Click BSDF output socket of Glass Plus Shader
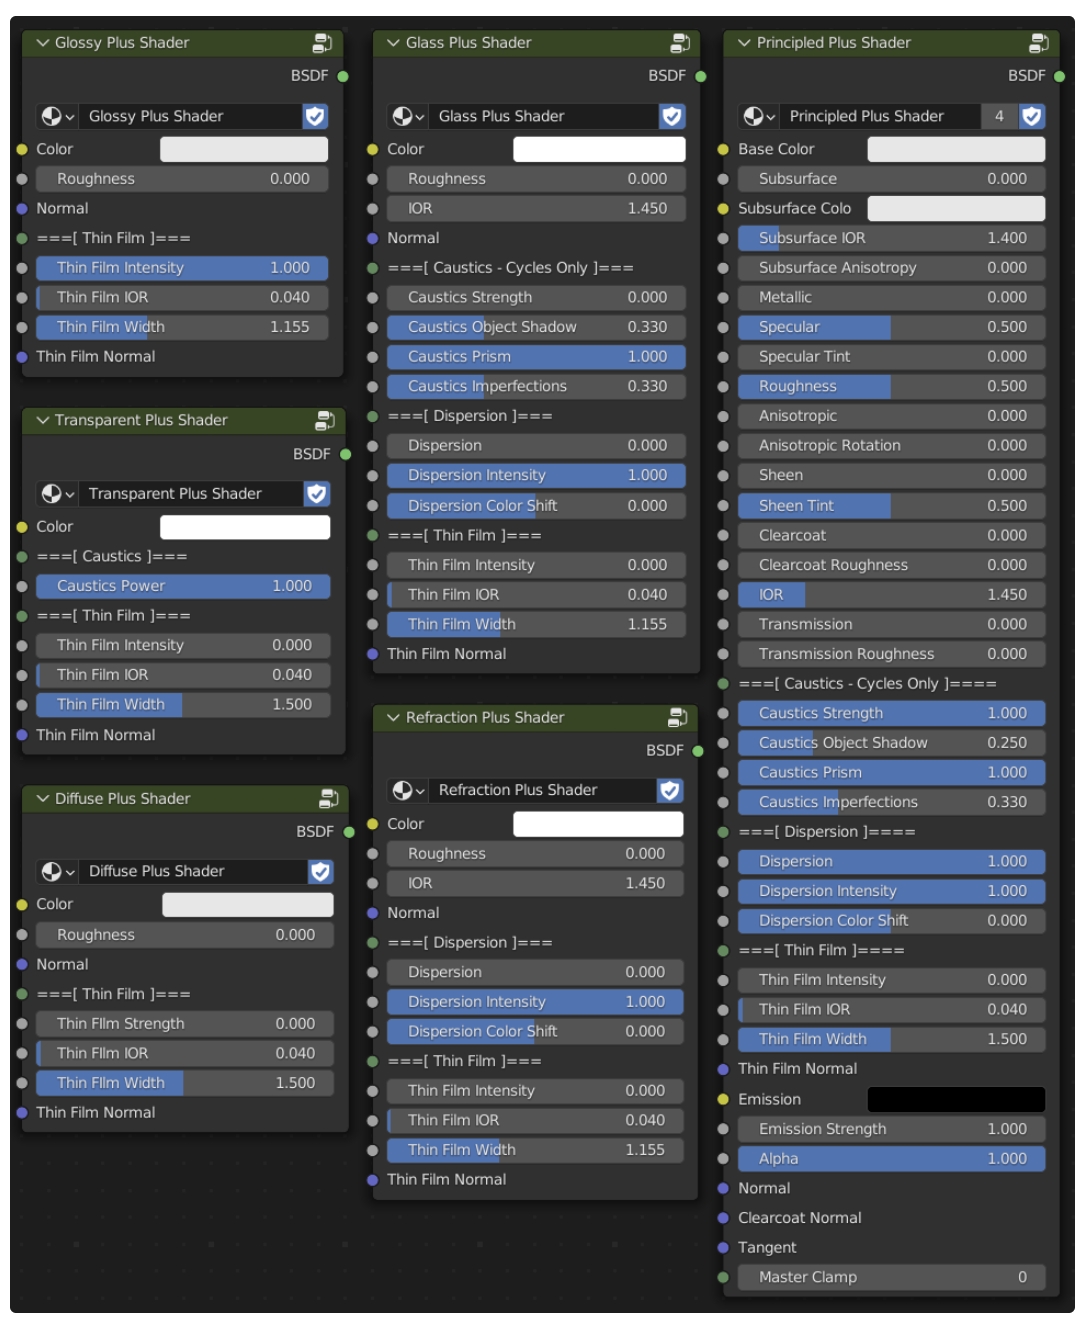The width and height of the screenshot is (1079, 1334). pyautogui.click(x=701, y=76)
